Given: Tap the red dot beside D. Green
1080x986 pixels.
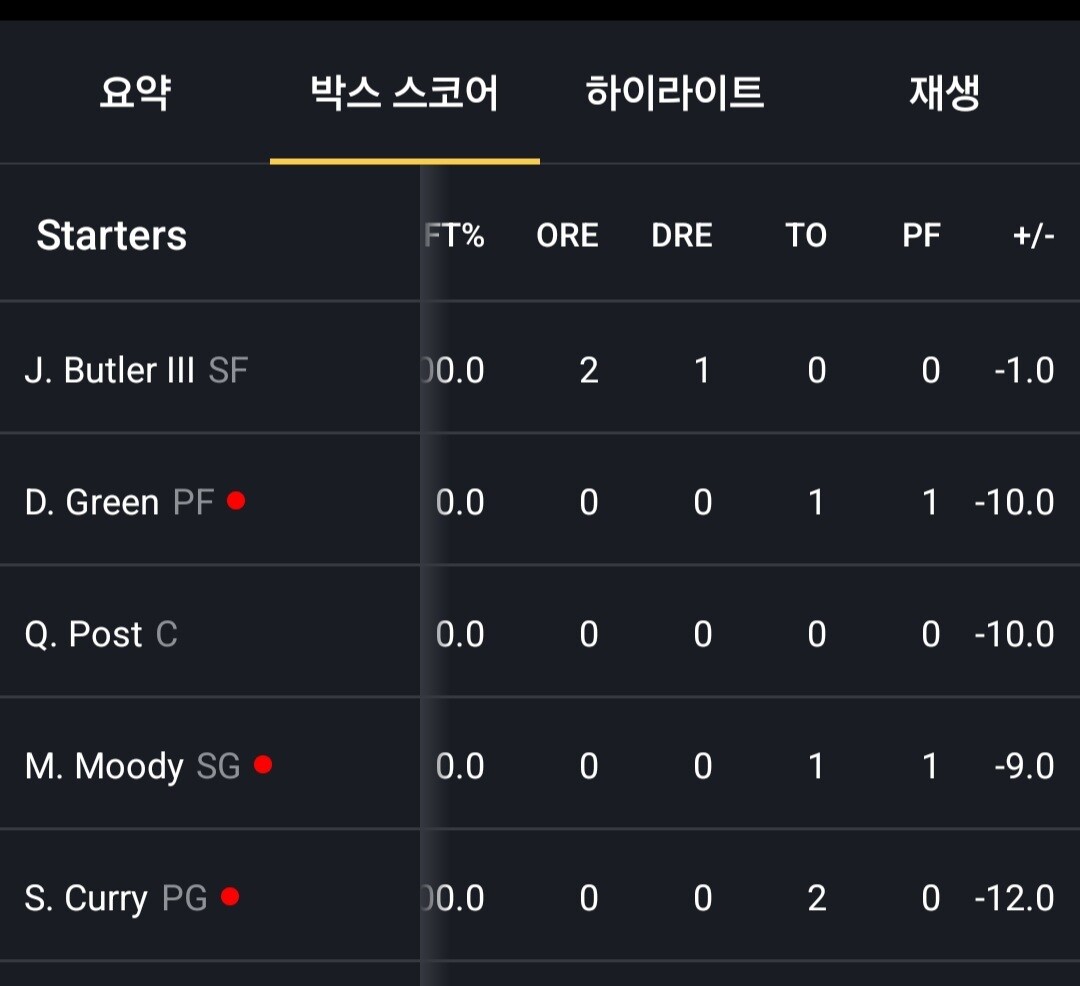Looking at the screenshot, I should (x=236, y=500).
